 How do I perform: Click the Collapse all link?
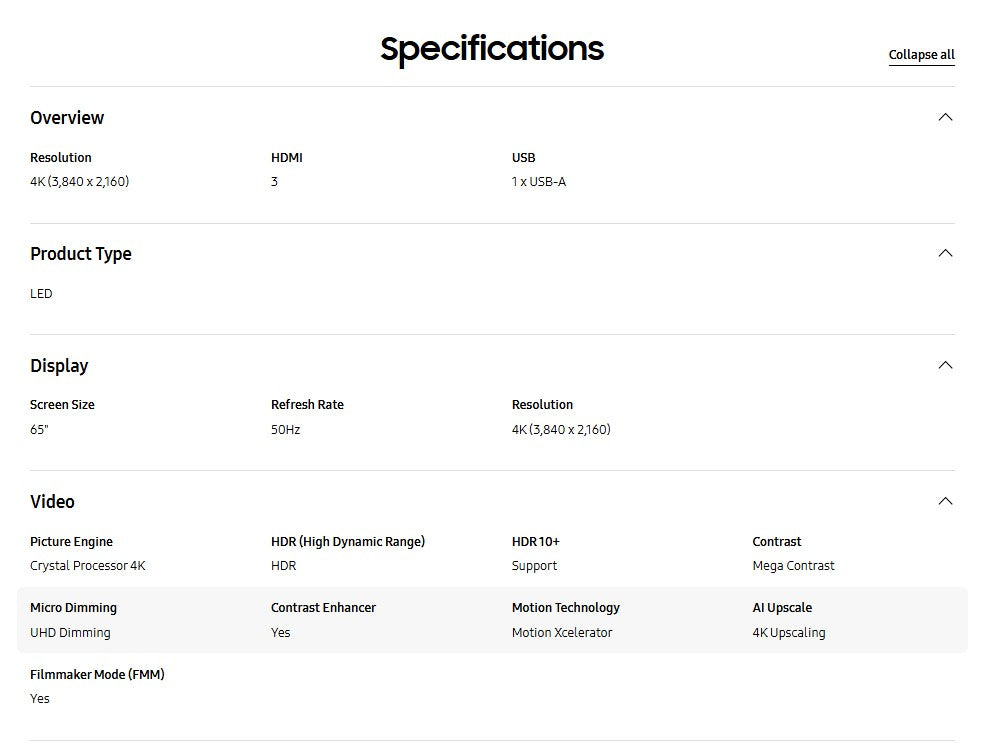pos(921,55)
